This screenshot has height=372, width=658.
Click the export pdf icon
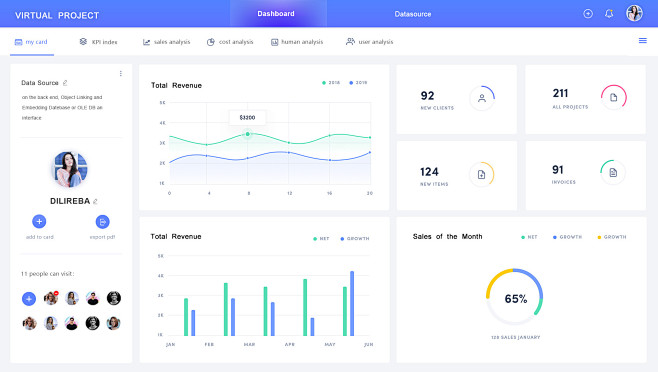102,222
